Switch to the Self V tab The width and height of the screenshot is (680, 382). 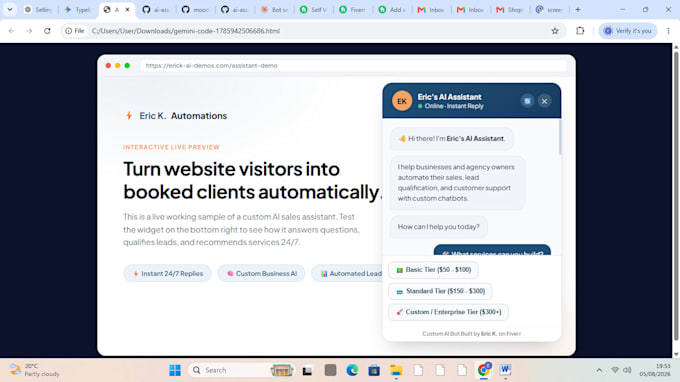[313, 10]
